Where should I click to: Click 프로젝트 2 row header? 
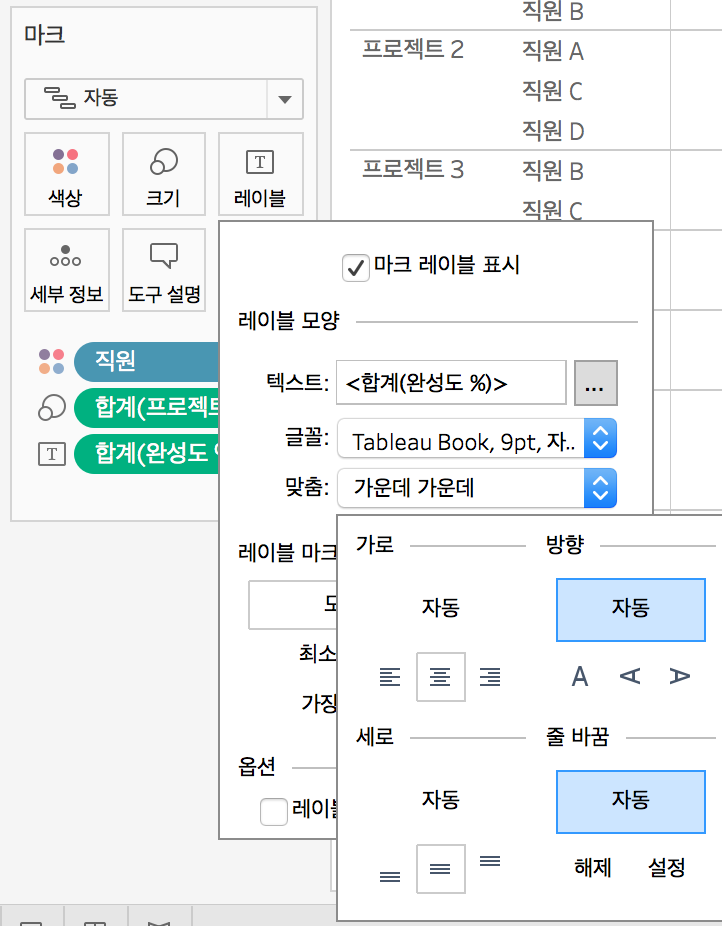413,49
